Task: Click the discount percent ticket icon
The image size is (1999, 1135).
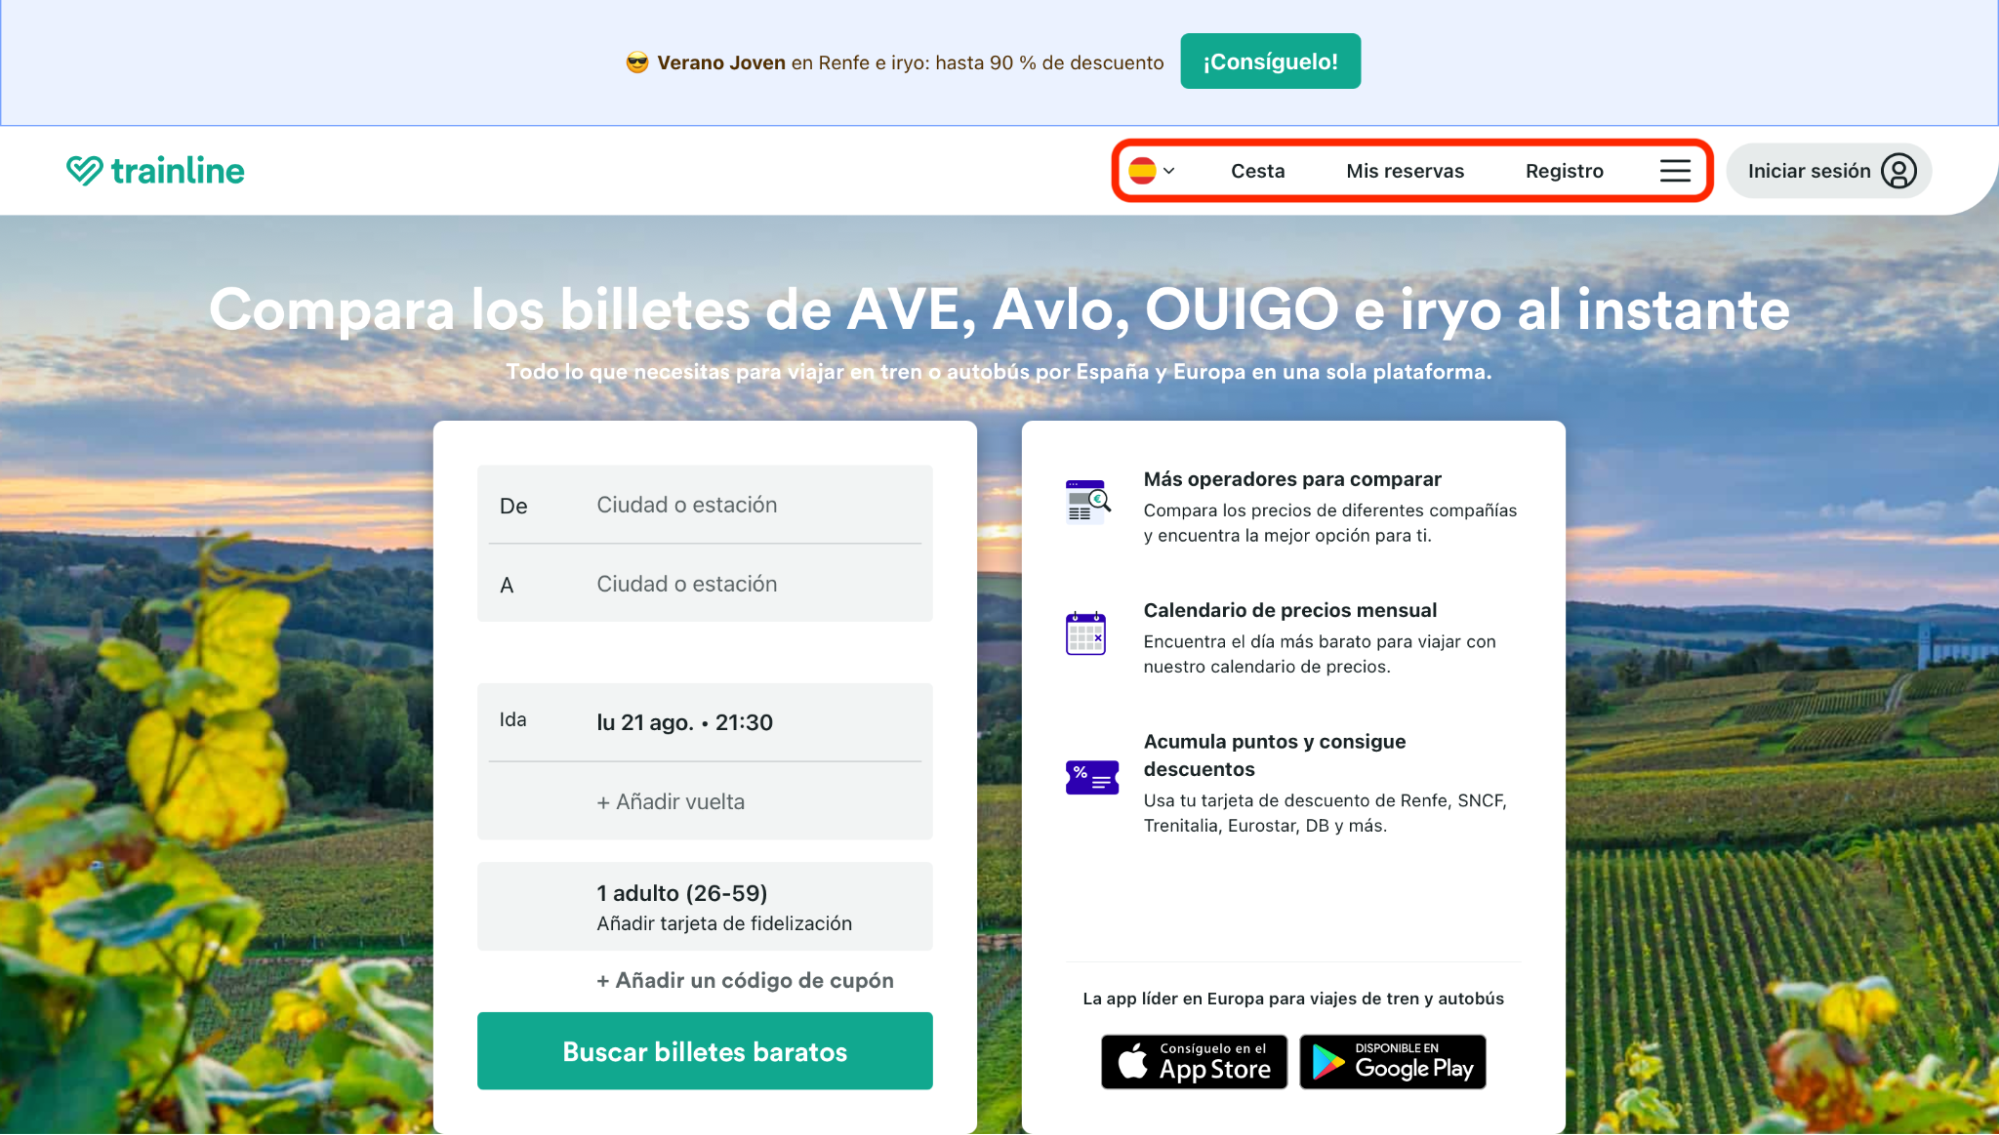Action: pyautogui.click(x=1092, y=777)
